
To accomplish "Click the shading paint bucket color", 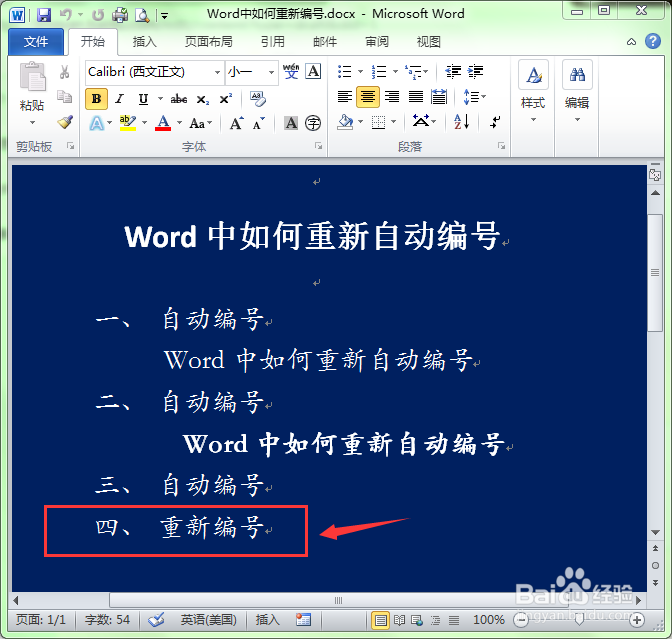I will tap(345, 122).
